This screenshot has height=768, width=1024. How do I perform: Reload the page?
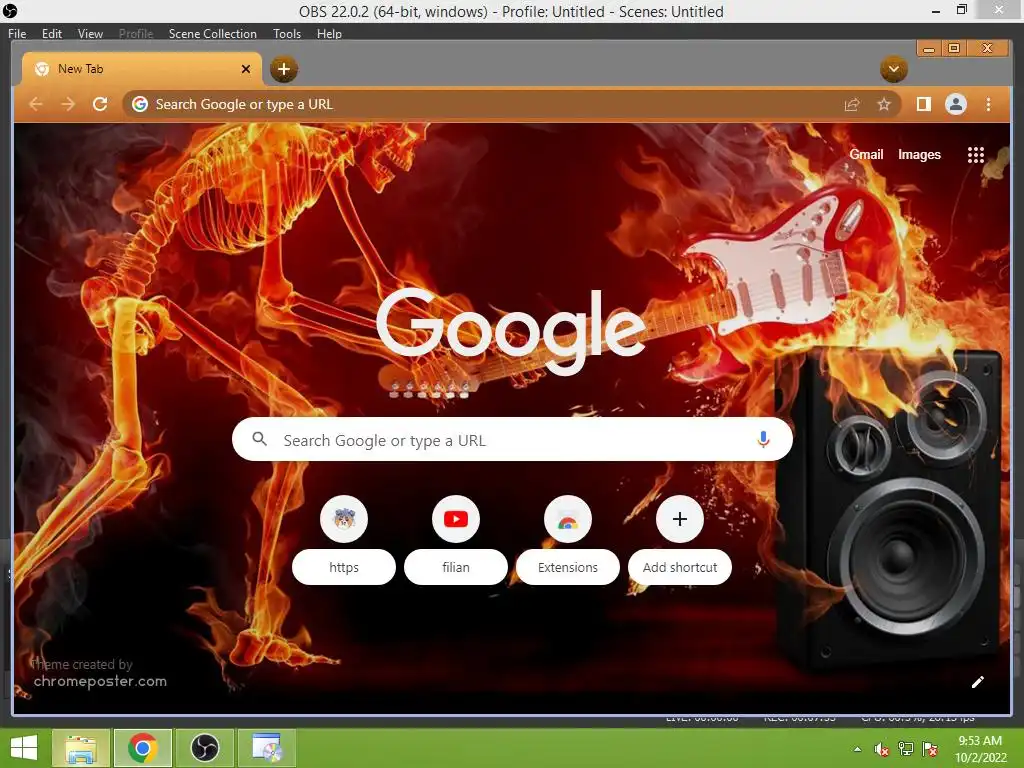(x=100, y=104)
